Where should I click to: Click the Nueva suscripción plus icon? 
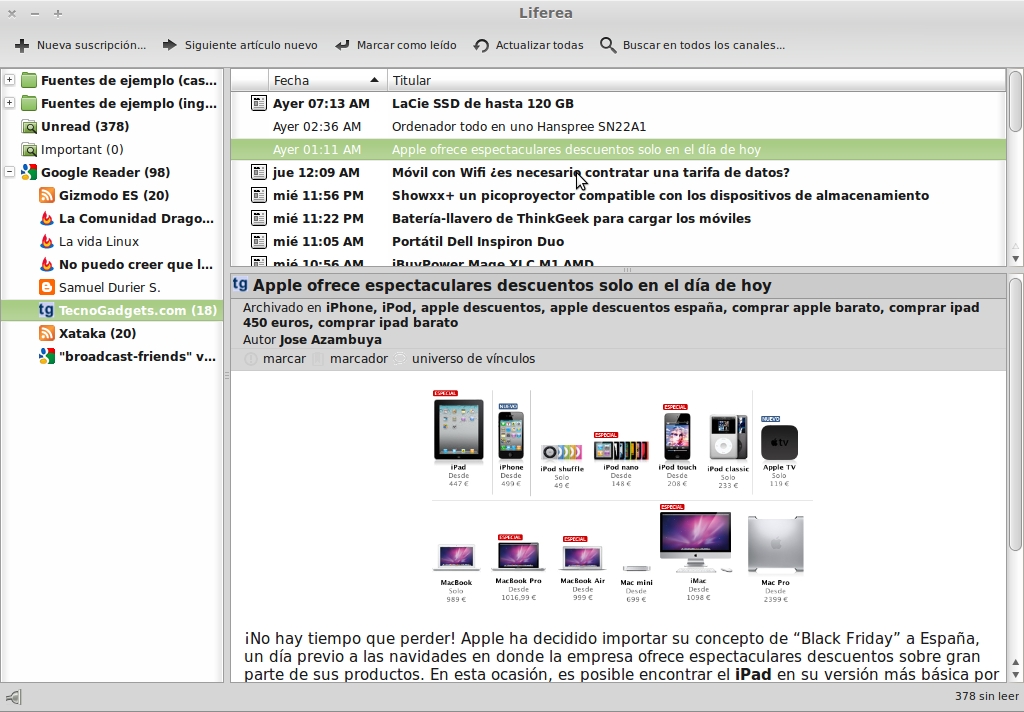pos(22,45)
